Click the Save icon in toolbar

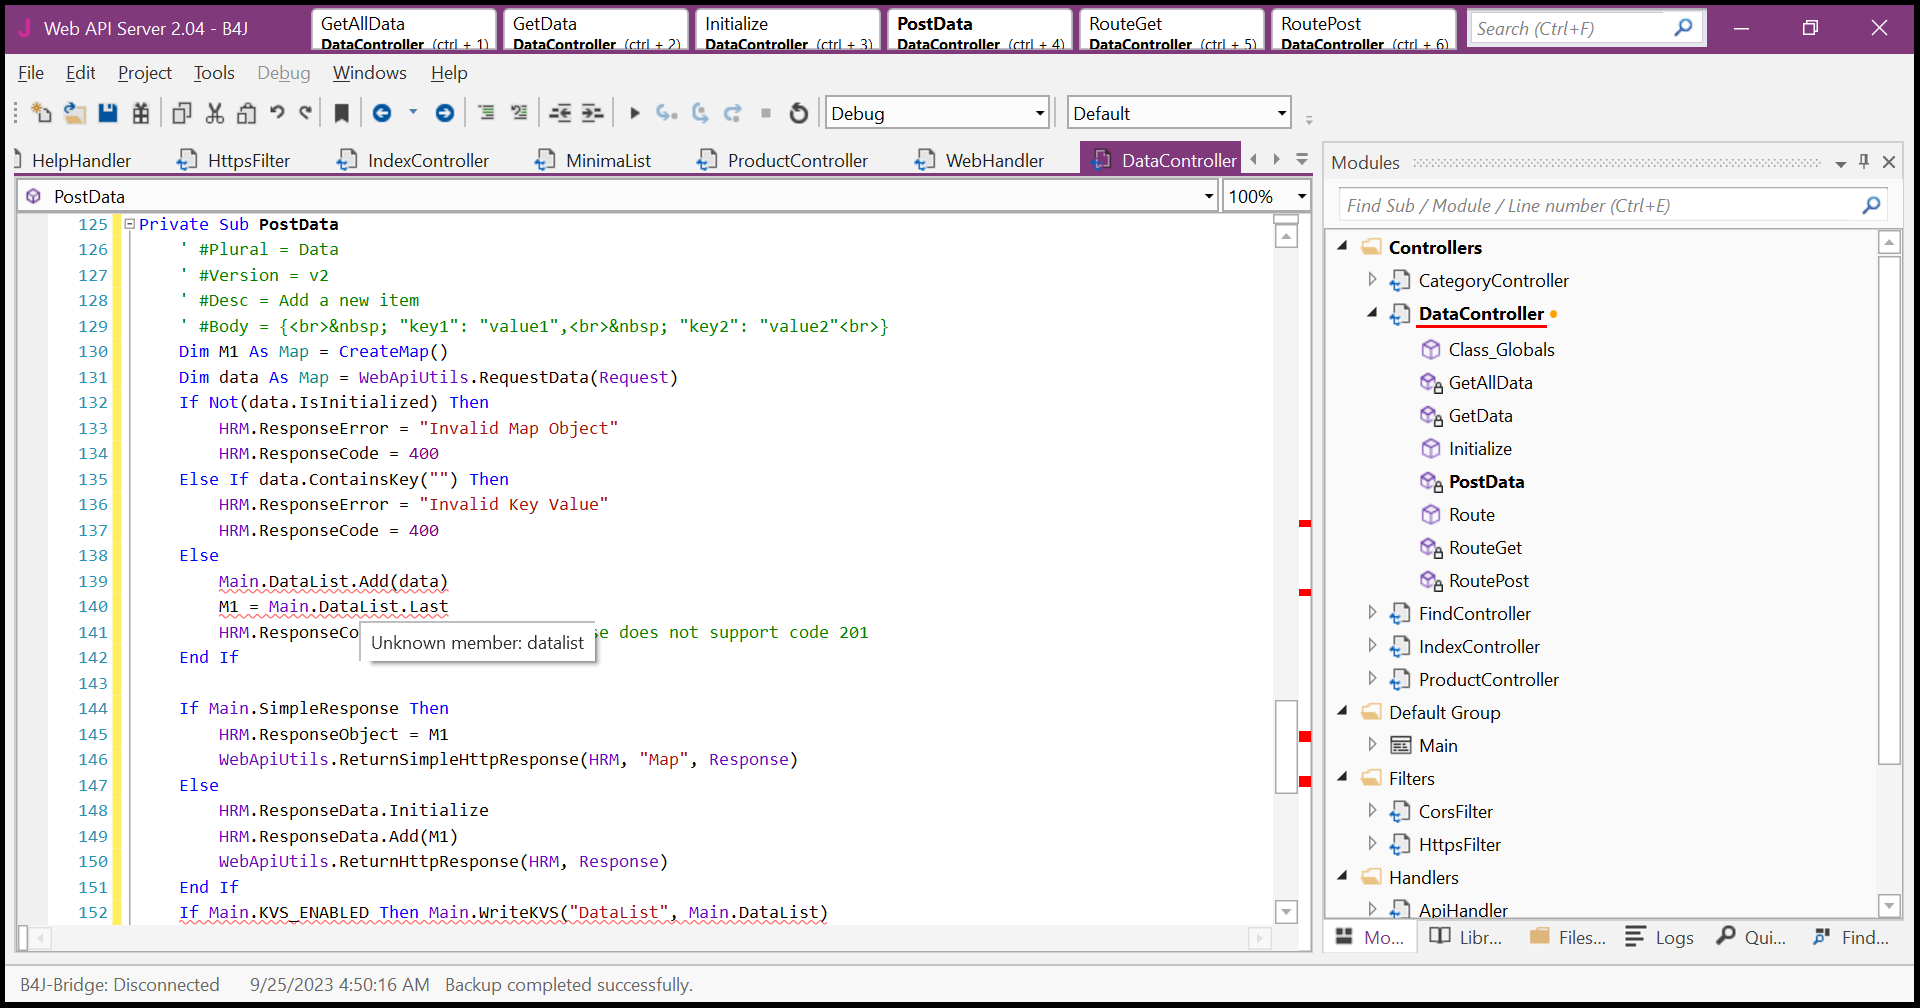pyautogui.click(x=108, y=113)
